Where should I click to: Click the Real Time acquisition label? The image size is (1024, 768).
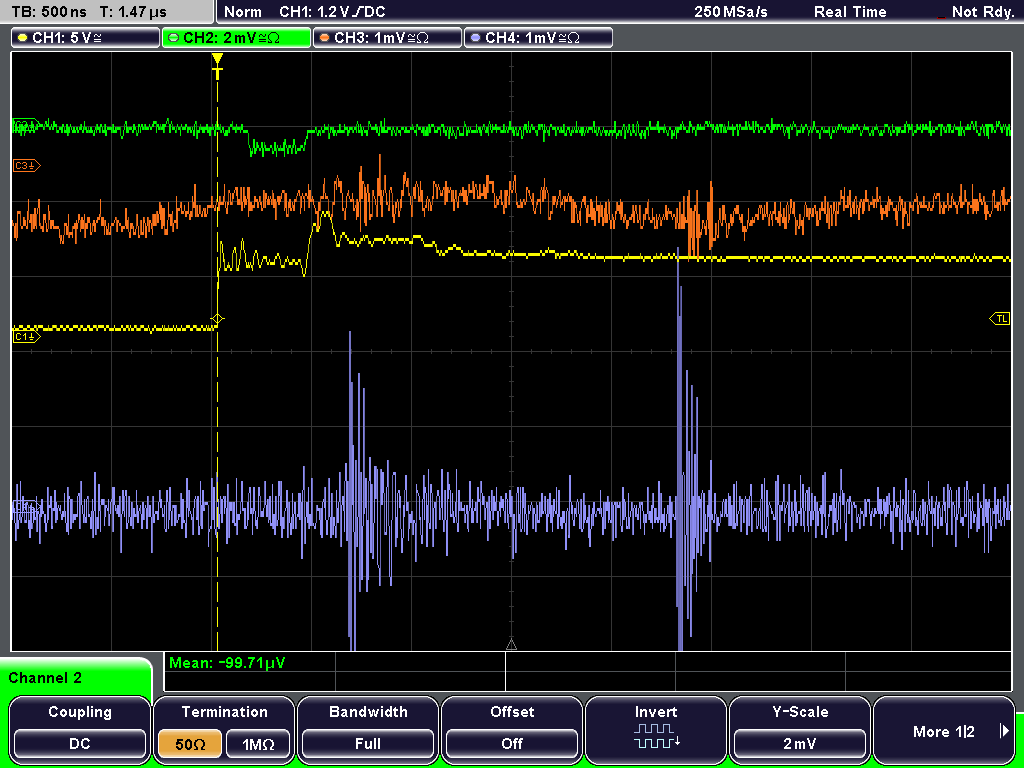(x=850, y=12)
